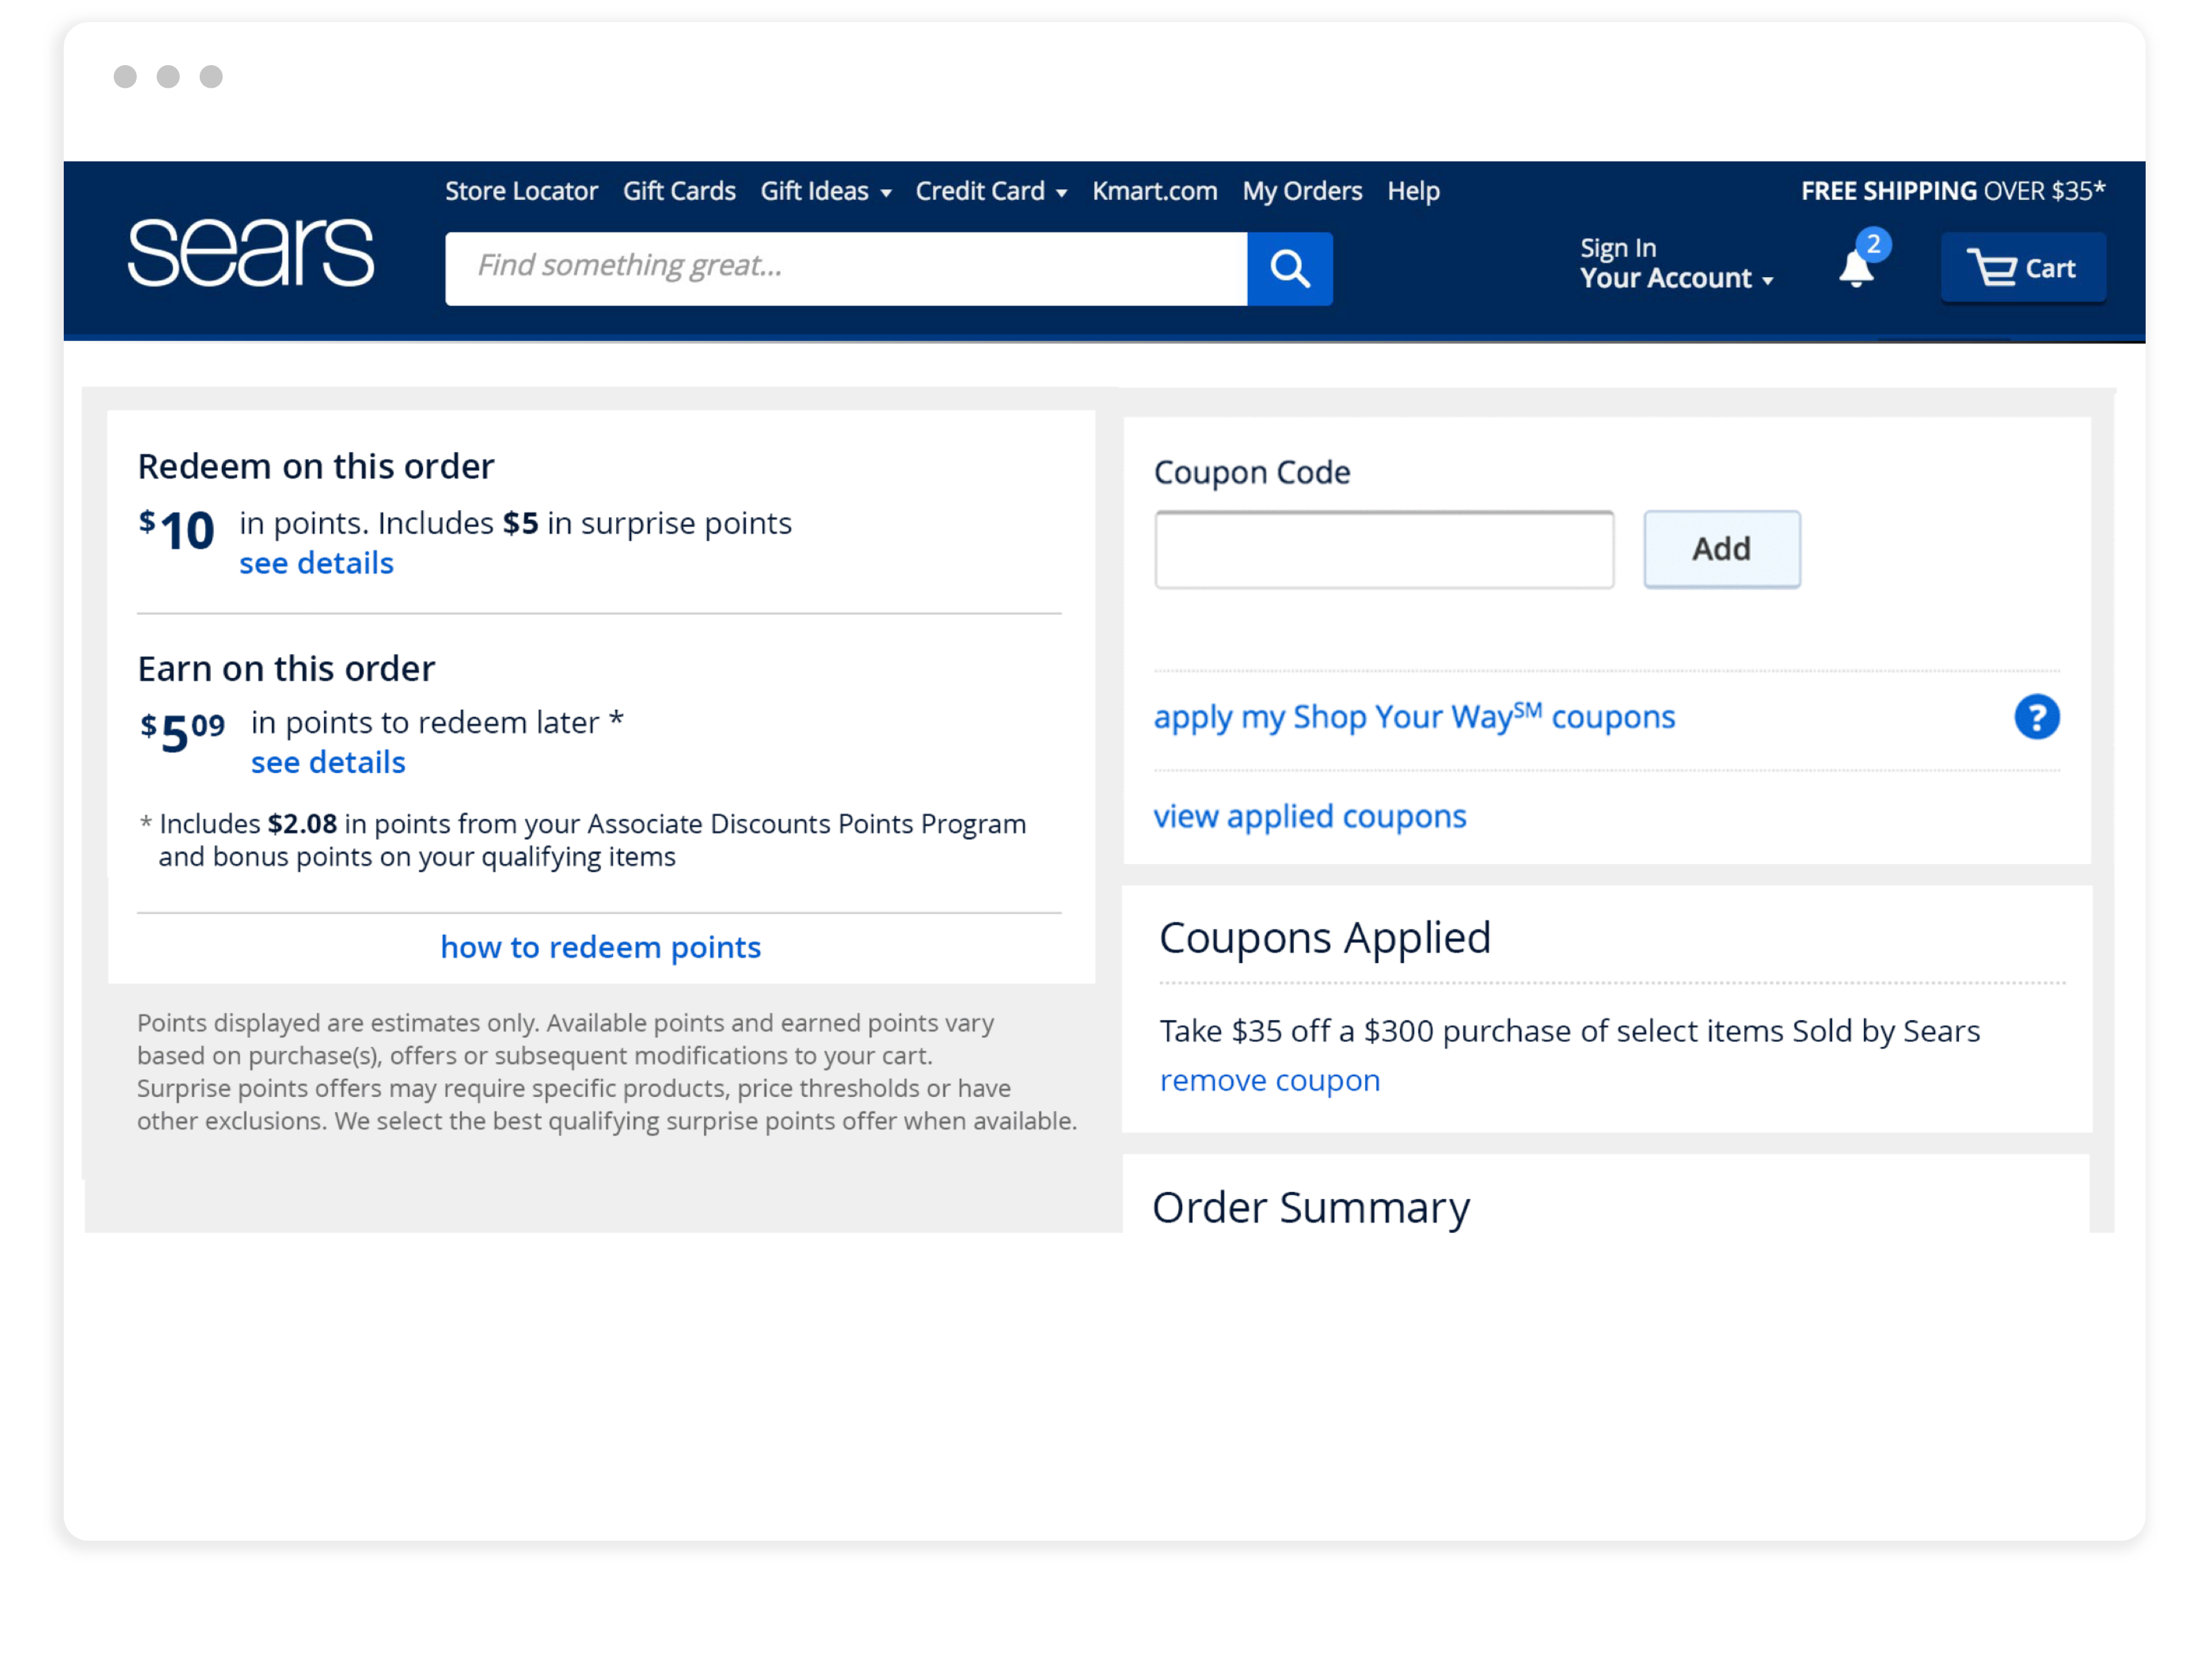Screen dimensions: 2212x1680
Task: Expand the Gift Ideas dropdown
Action: click(825, 191)
